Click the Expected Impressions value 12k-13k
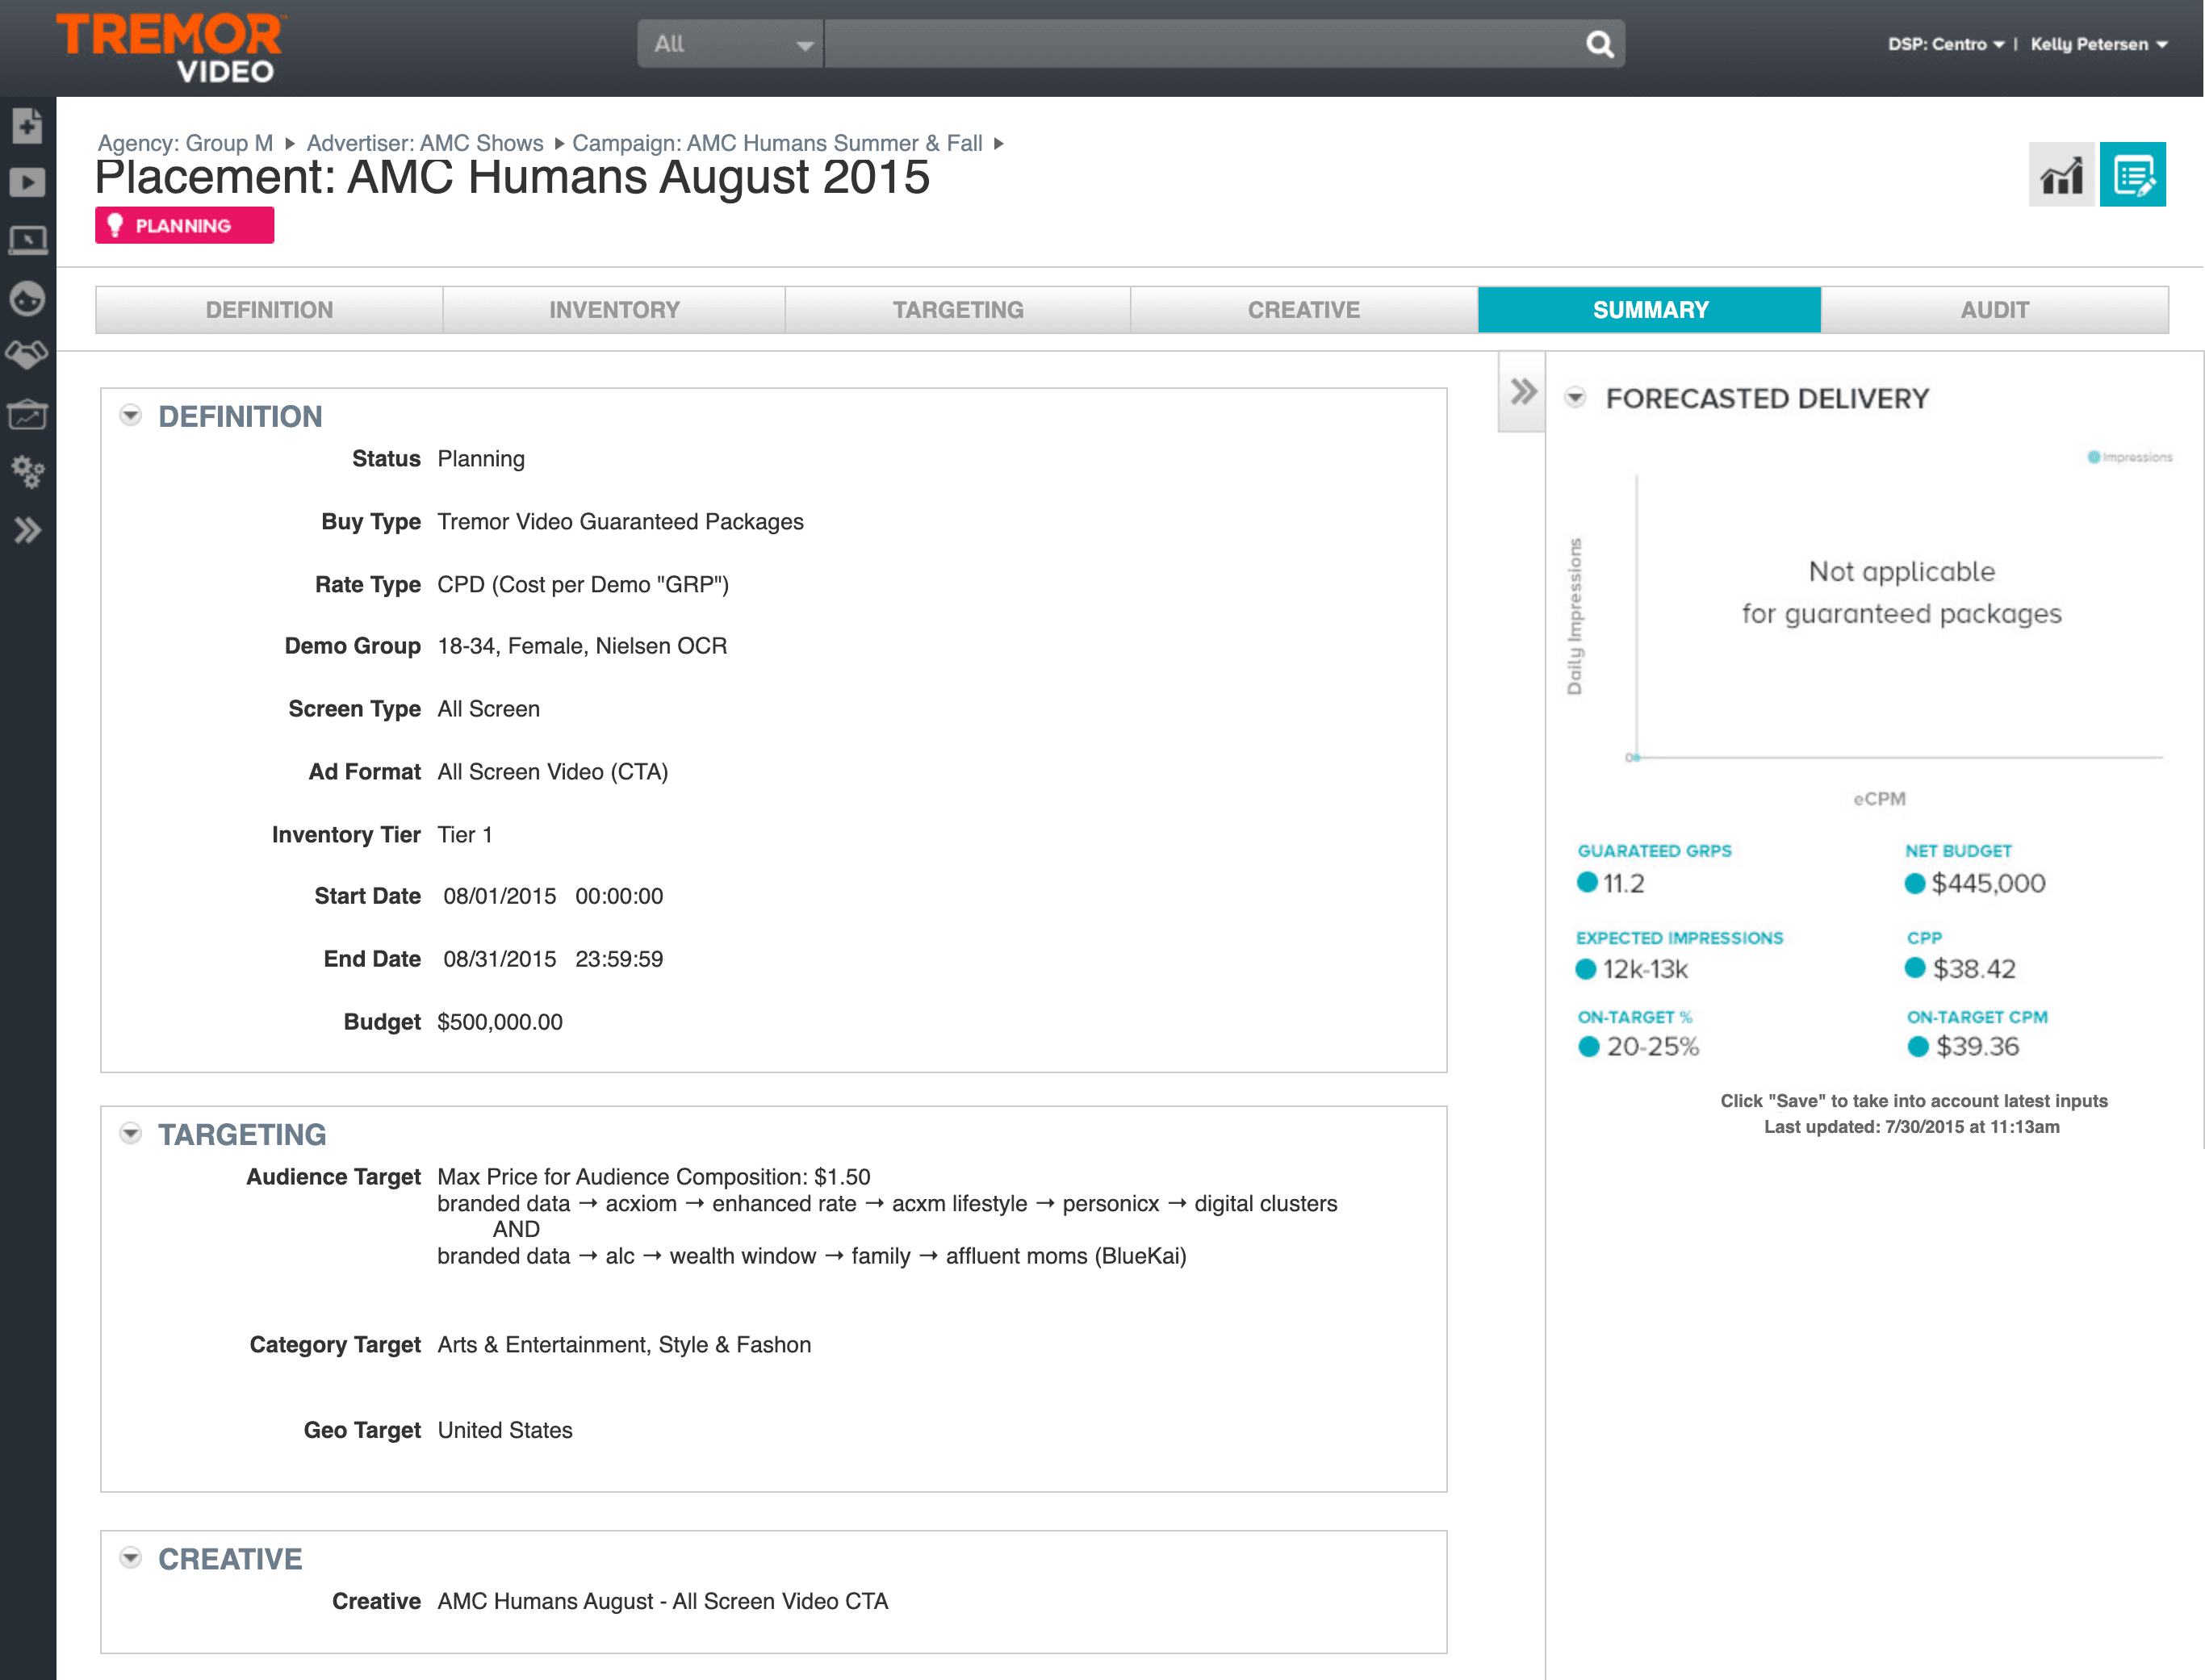Image resolution: width=2205 pixels, height=1680 pixels. (x=1645, y=969)
